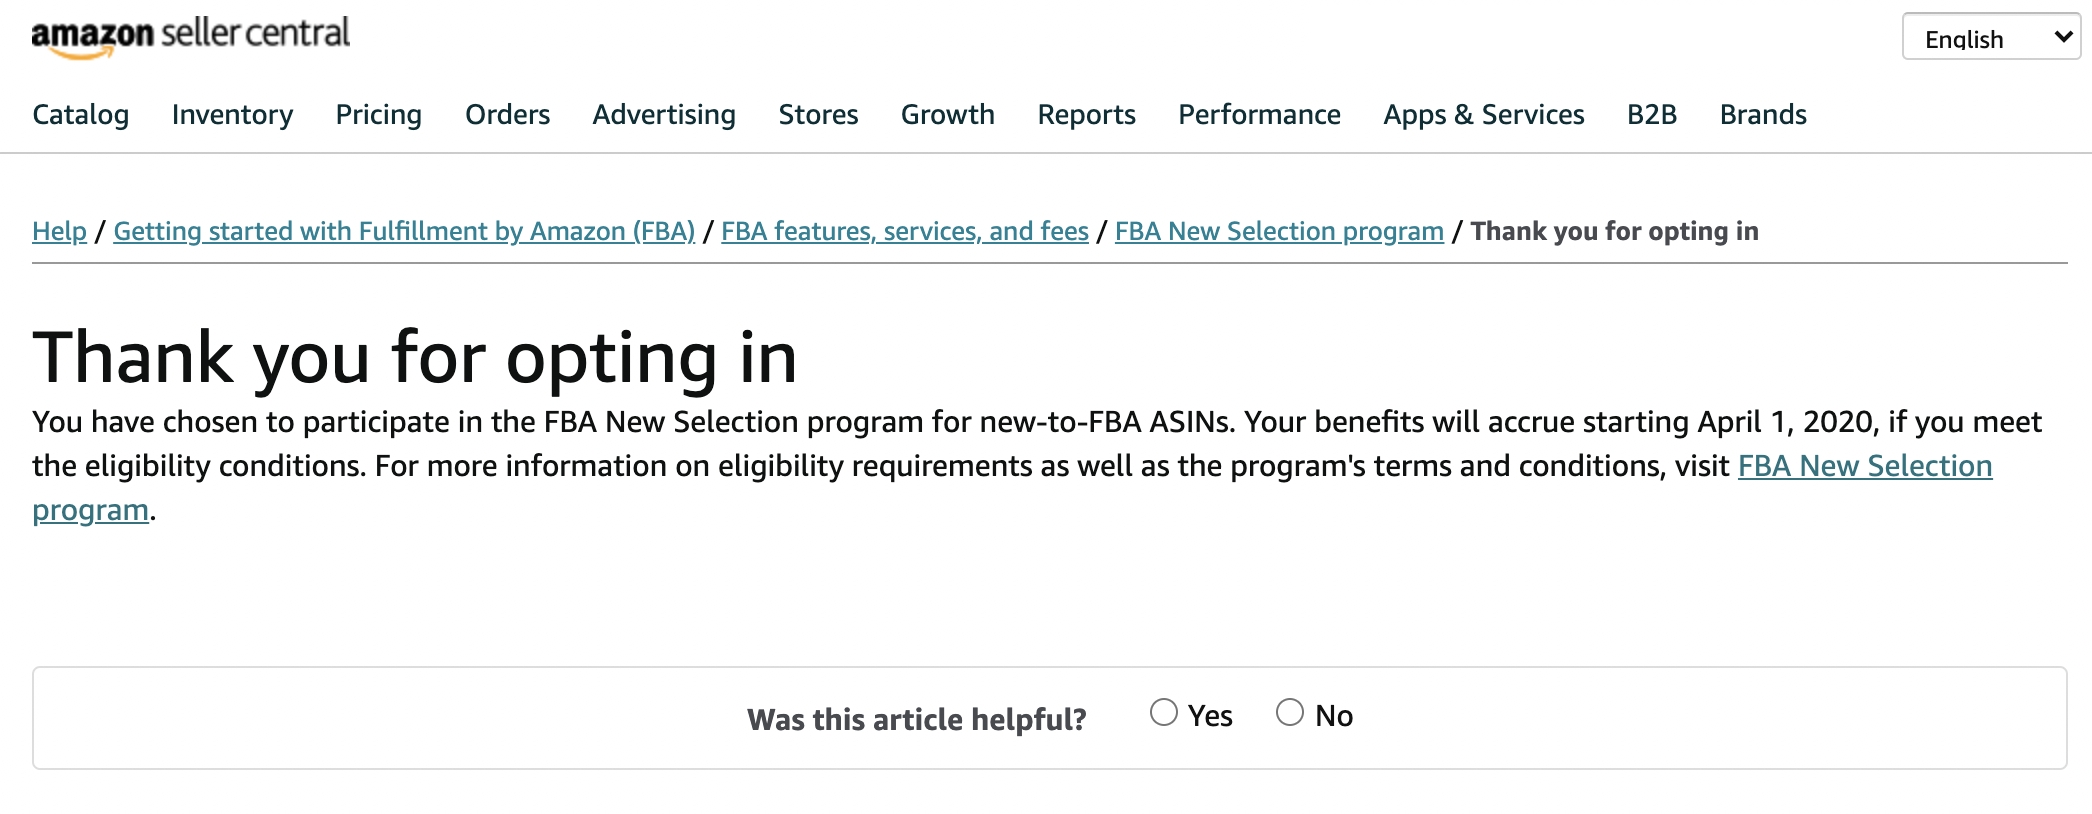Open the Orders menu

pos(508,115)
